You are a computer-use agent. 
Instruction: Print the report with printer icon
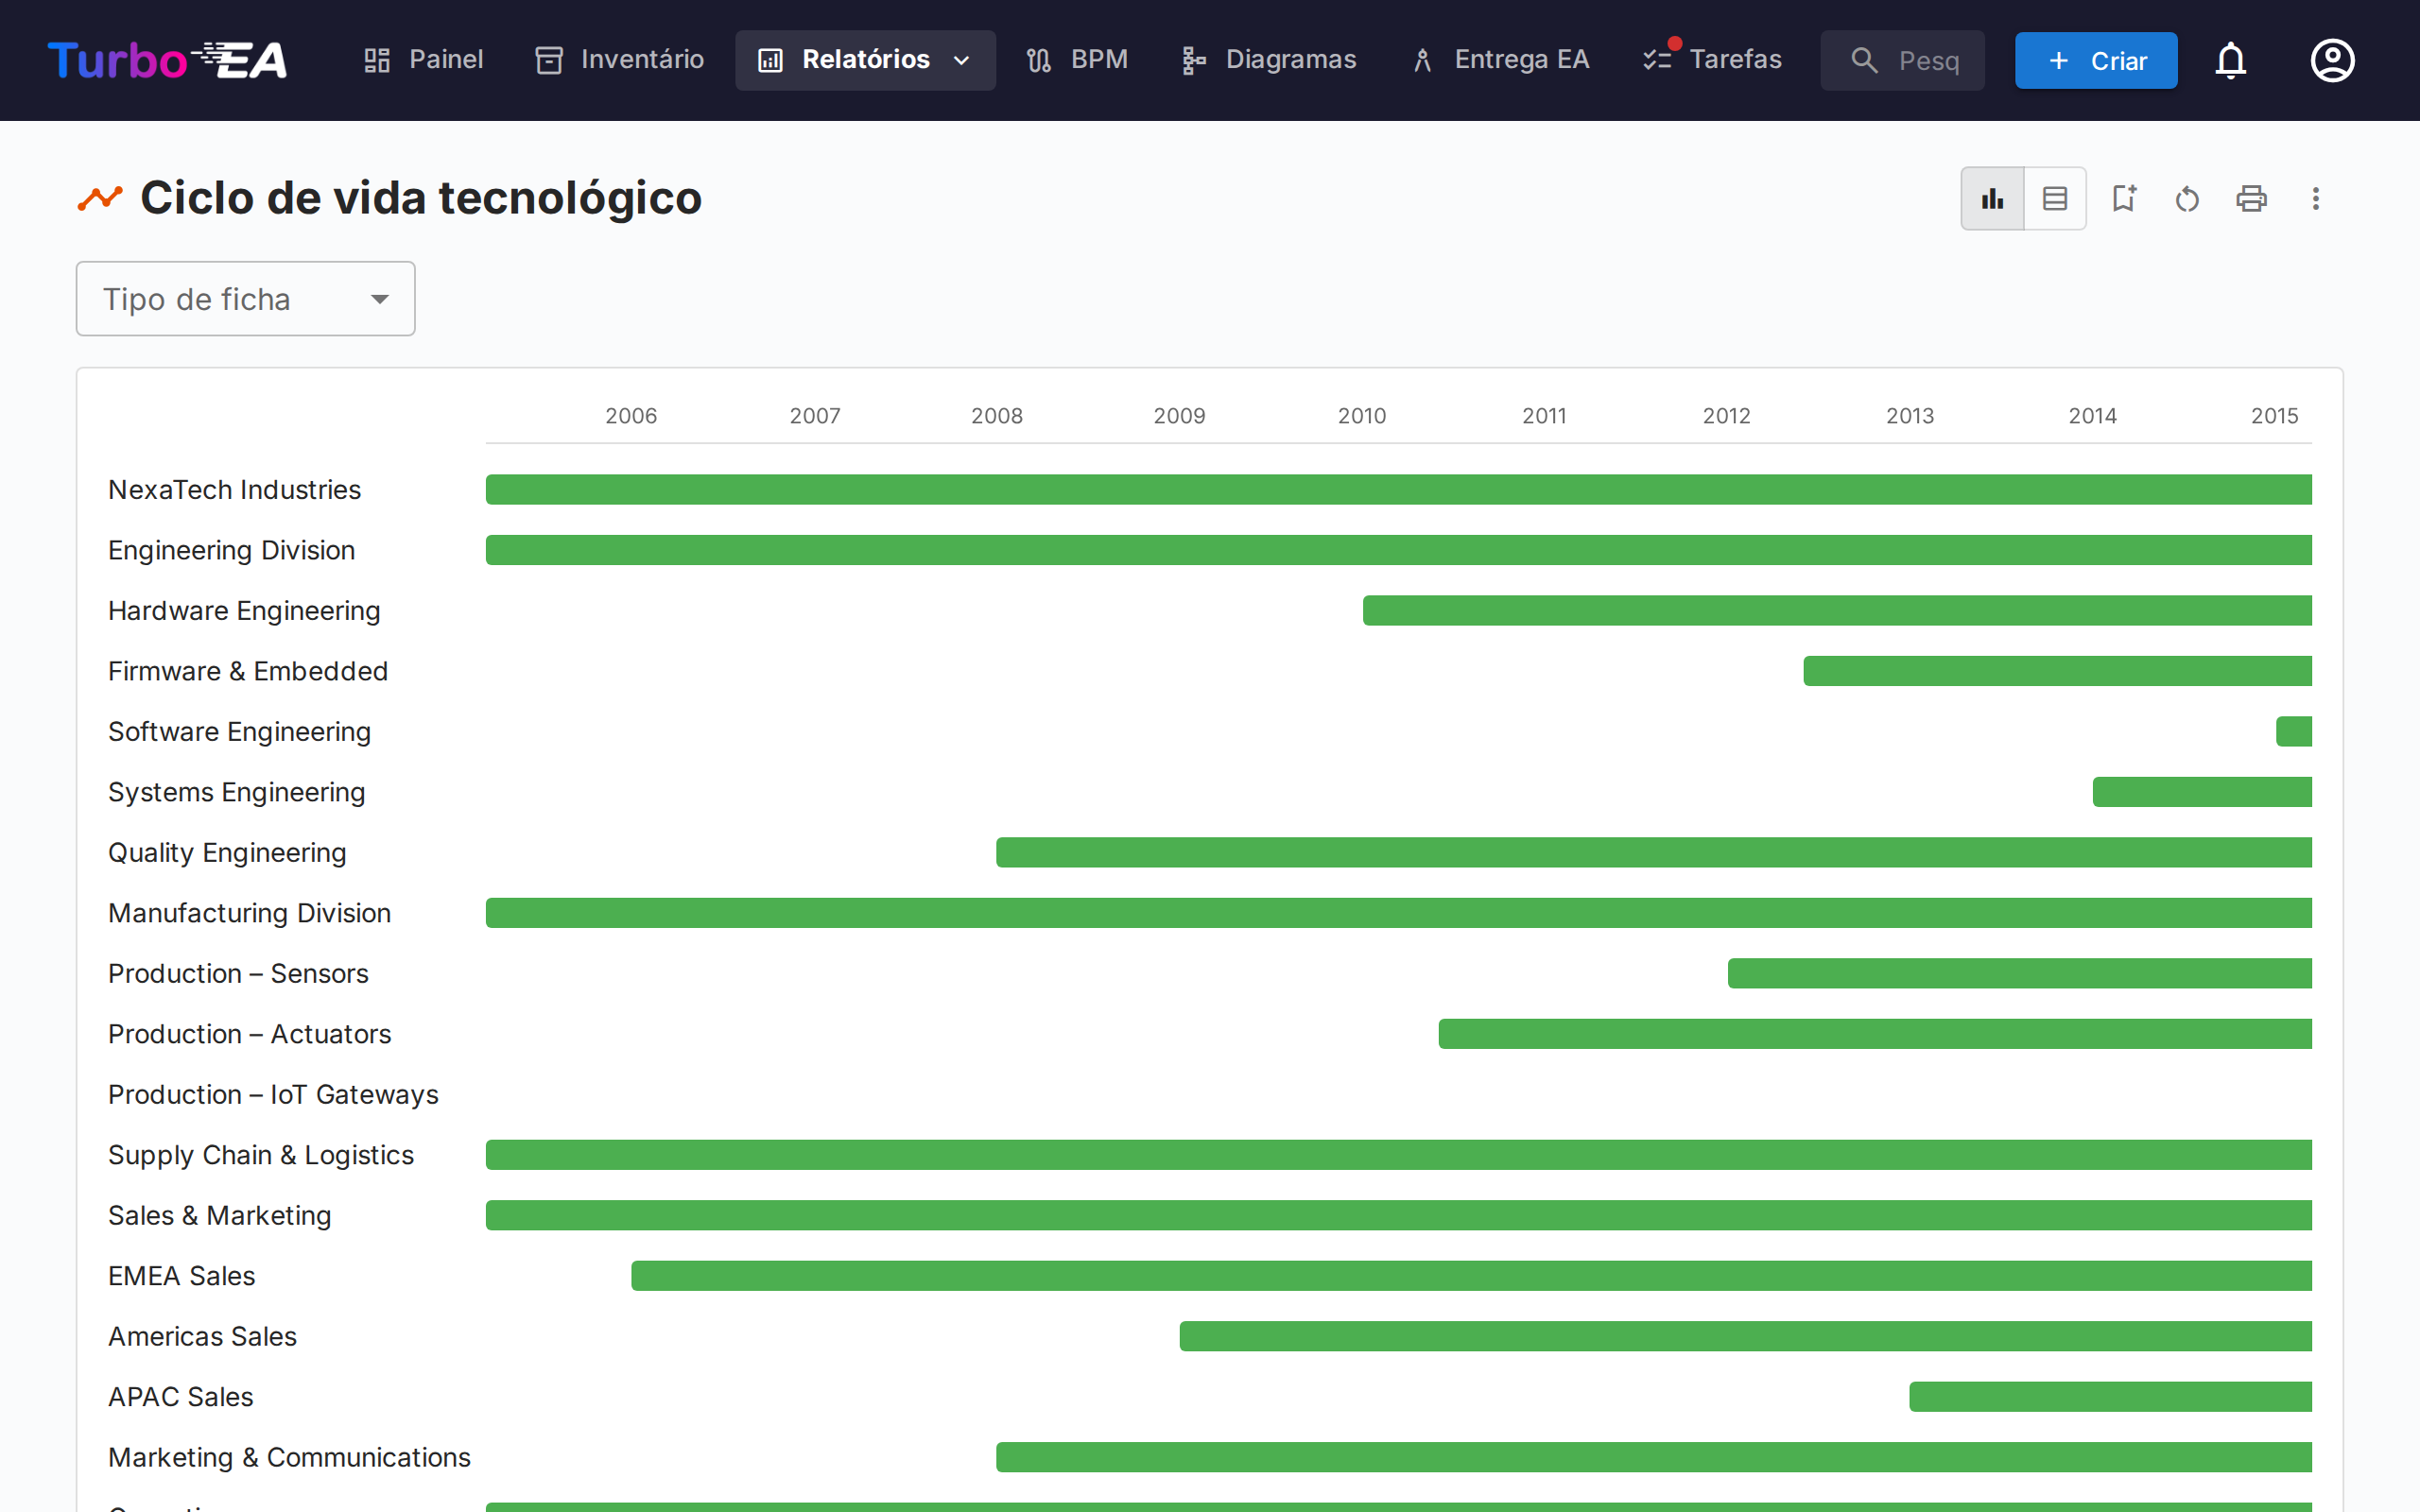(x=2251, y=199)
